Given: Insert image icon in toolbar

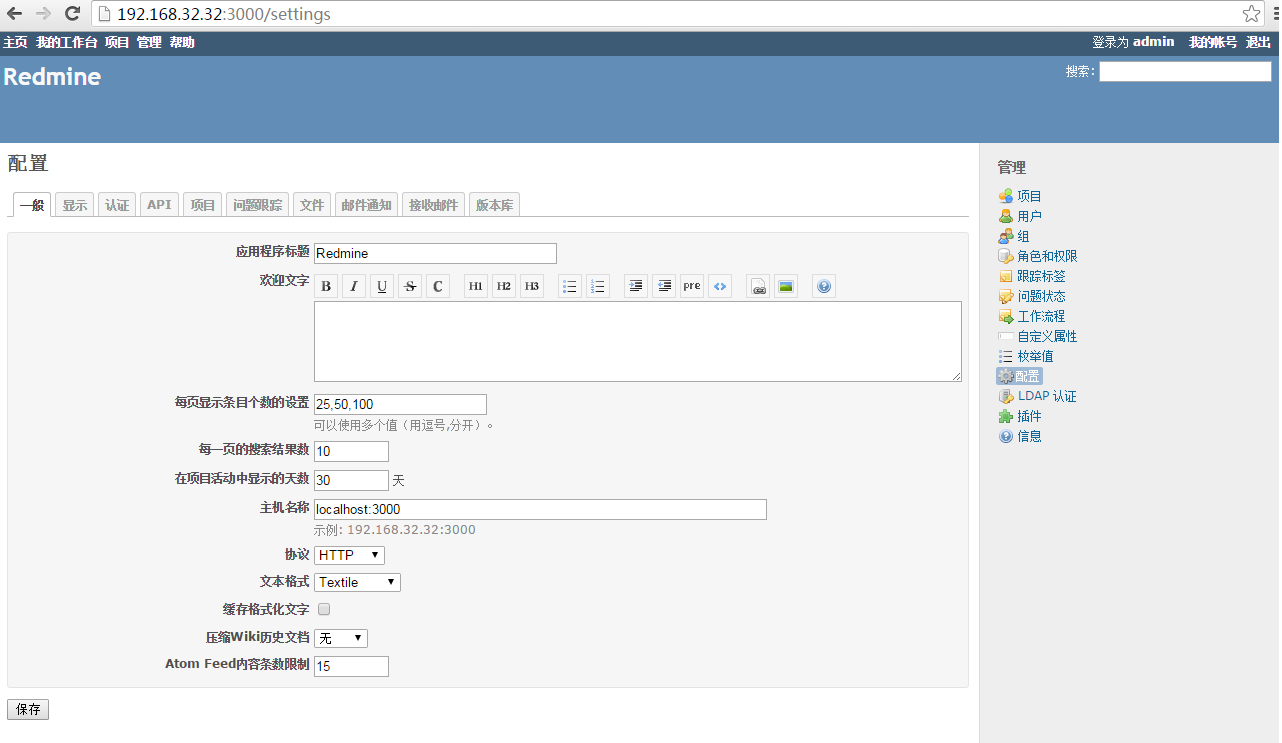Looking at the screenshot, I should (x=786, y=287).
